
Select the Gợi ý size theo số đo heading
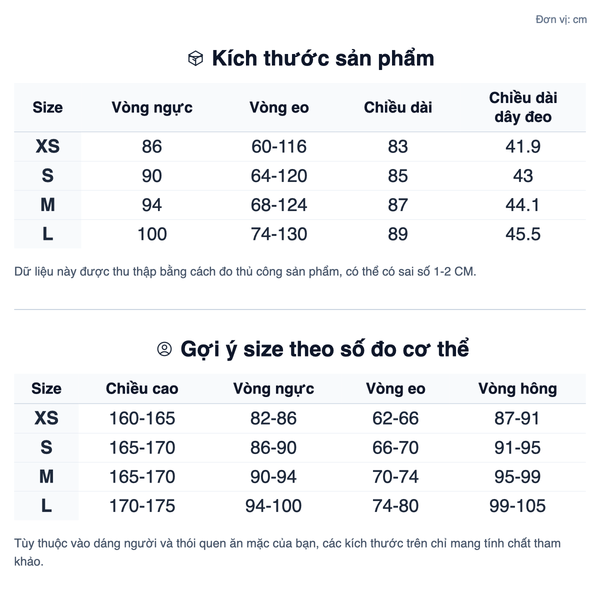pos(324,350)
